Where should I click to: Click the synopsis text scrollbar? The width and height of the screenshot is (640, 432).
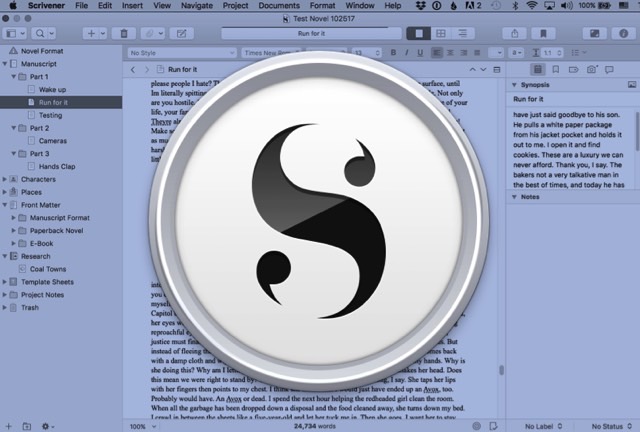[637, 131]
